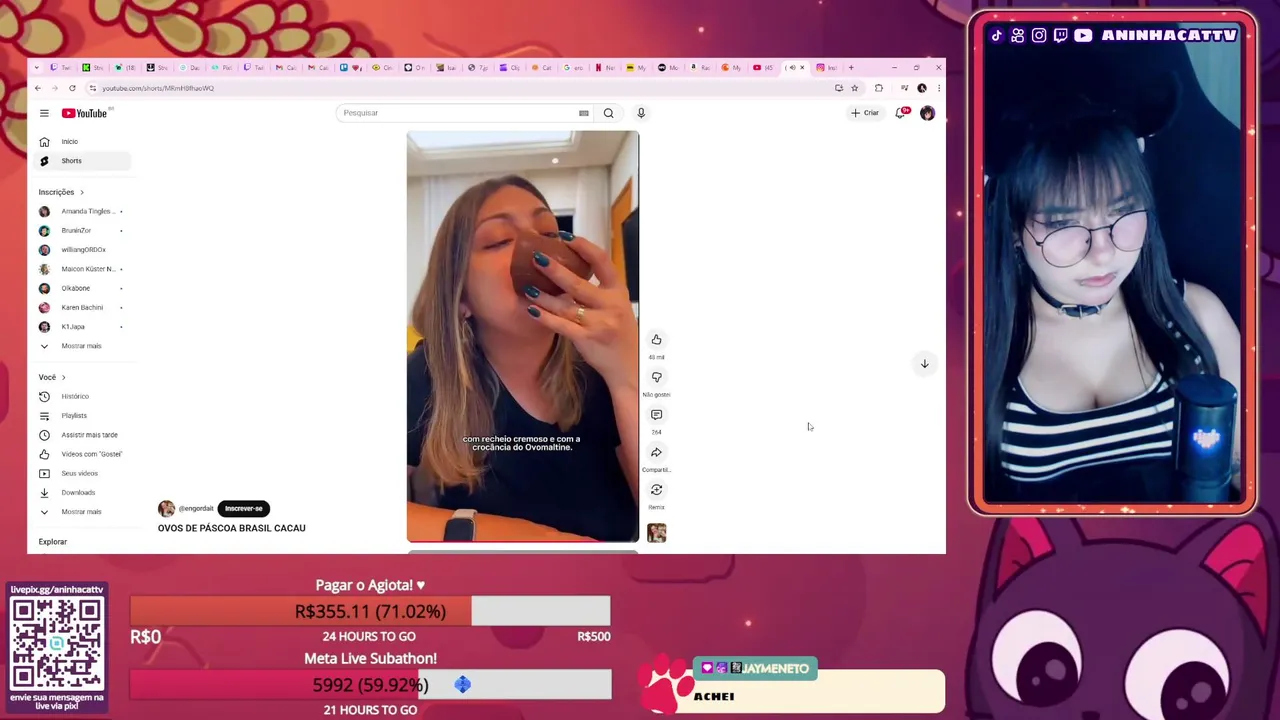Go to next Short down arrow
The width and height of the screenshot is (1280, 720).
[x=924, y=364]
